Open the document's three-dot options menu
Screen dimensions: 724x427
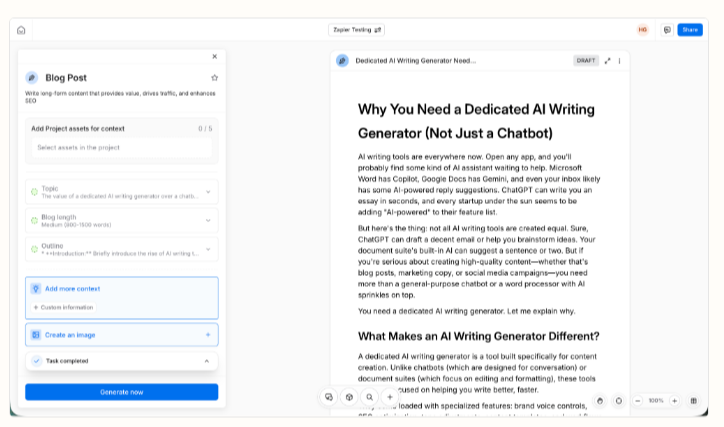click(x=619, y=61)
